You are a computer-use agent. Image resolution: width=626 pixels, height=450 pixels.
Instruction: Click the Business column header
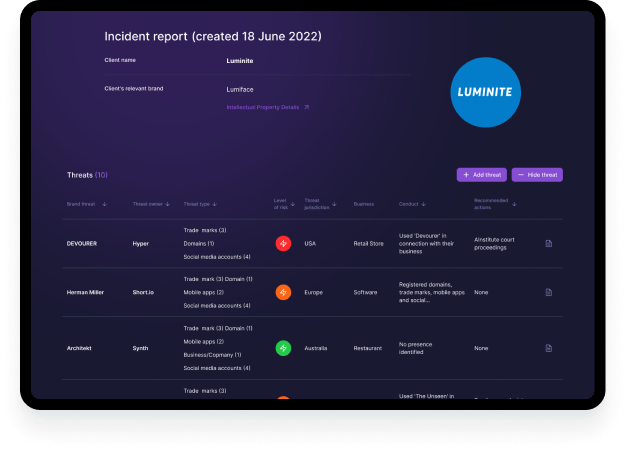364,204
